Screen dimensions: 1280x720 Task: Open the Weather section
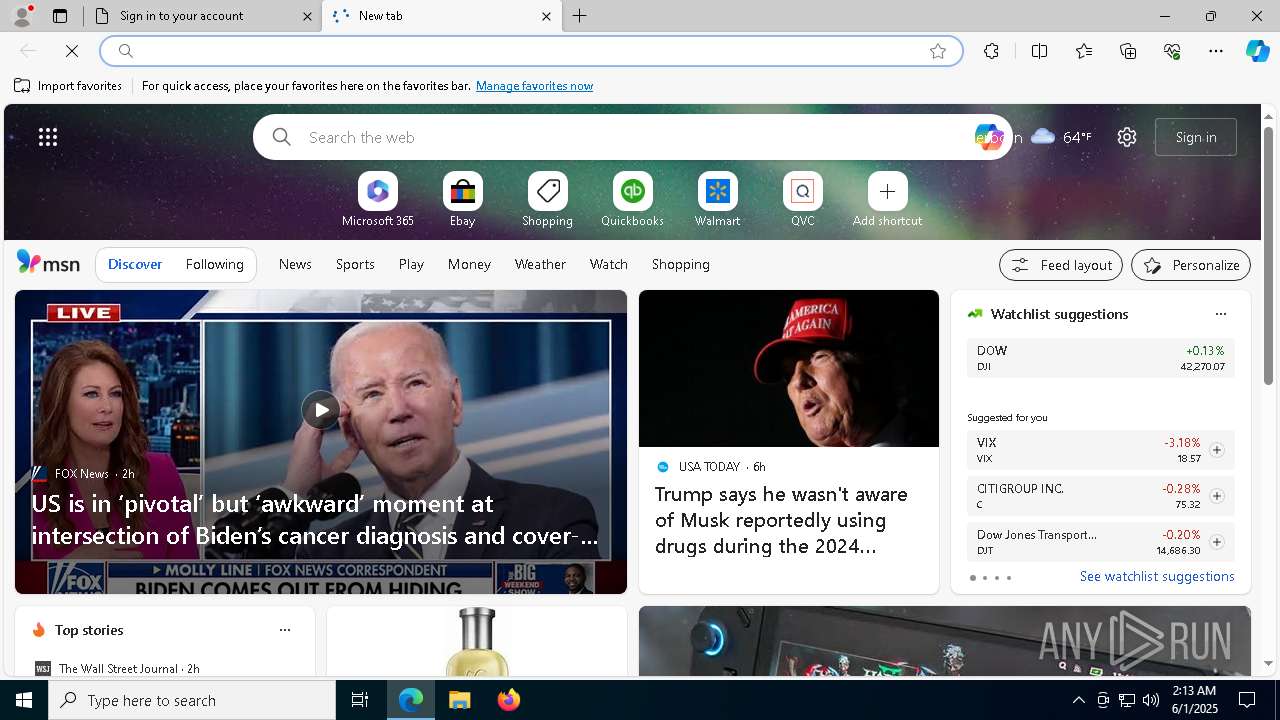click(x=540, y=264)
